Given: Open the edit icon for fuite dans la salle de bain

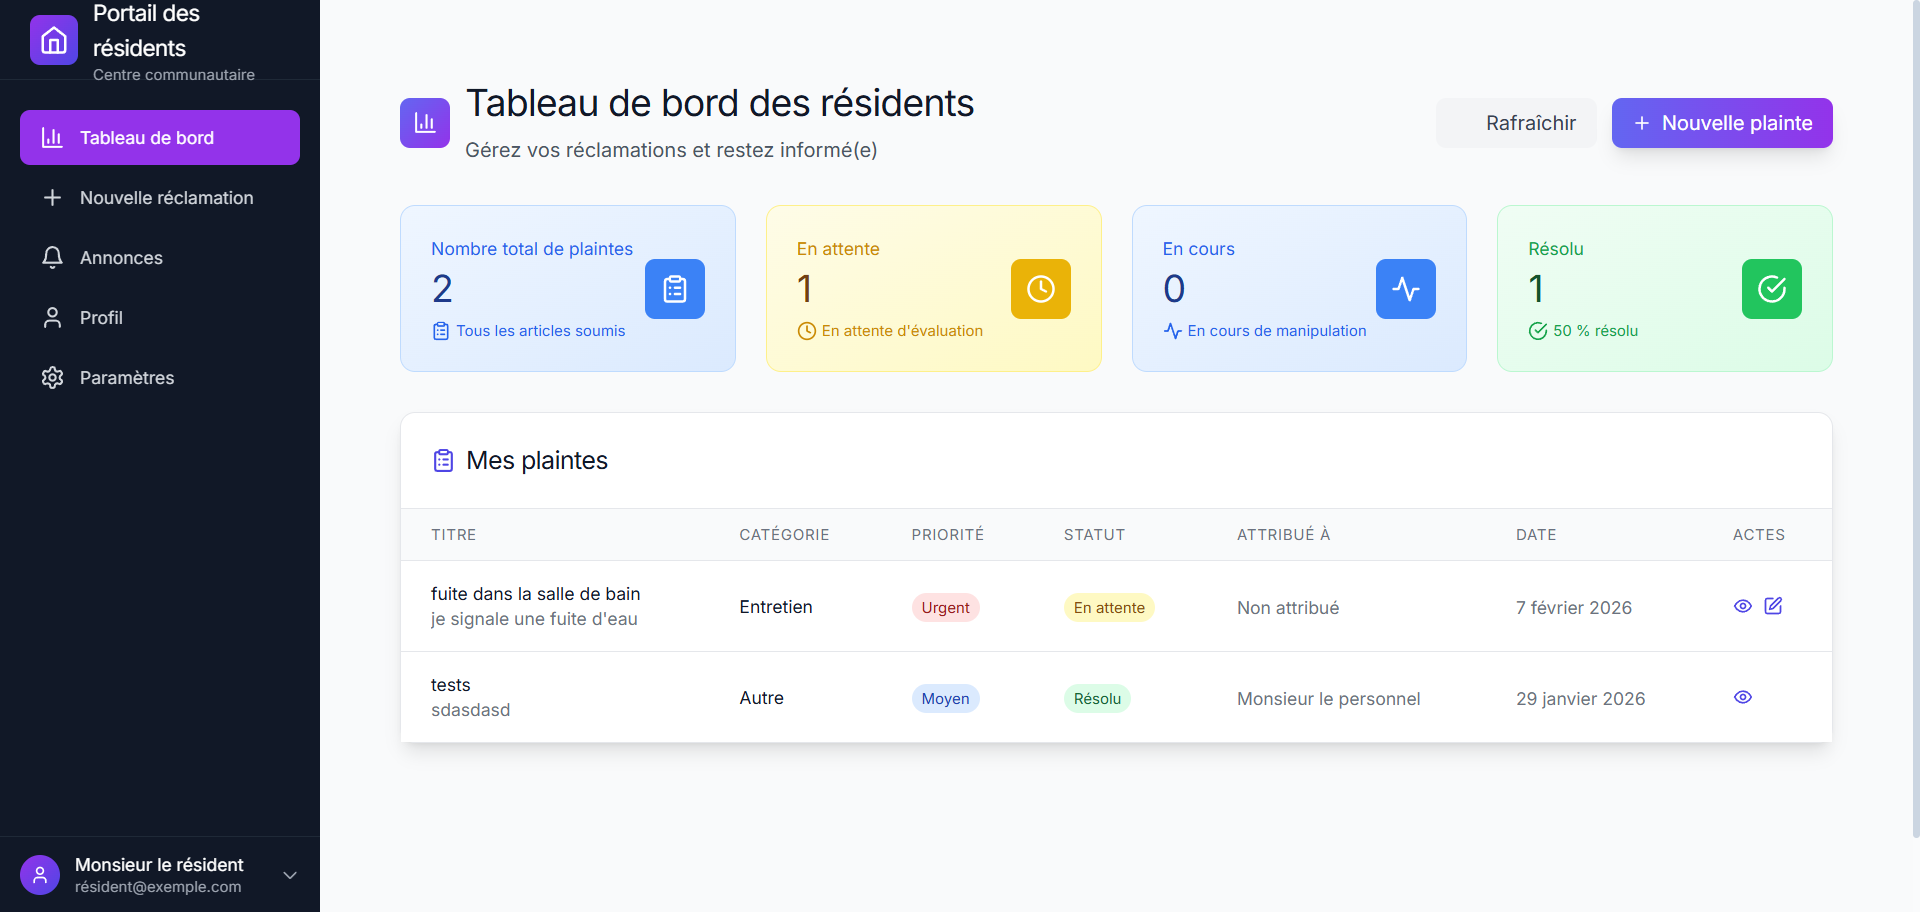Looking at the screenshot, I should click(x=1774, y=606).
